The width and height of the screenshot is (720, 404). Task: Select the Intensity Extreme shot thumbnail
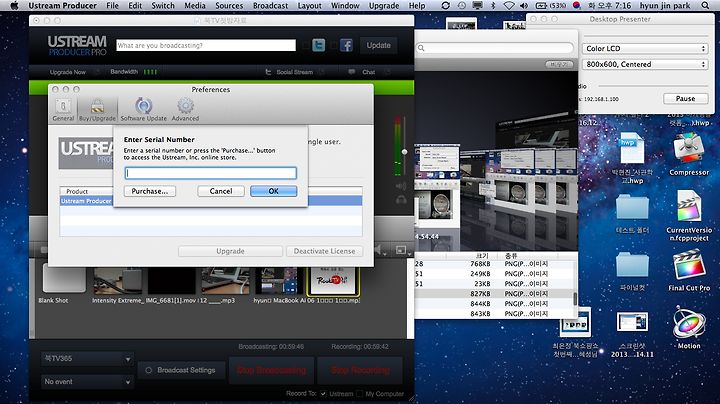(117, 281)
